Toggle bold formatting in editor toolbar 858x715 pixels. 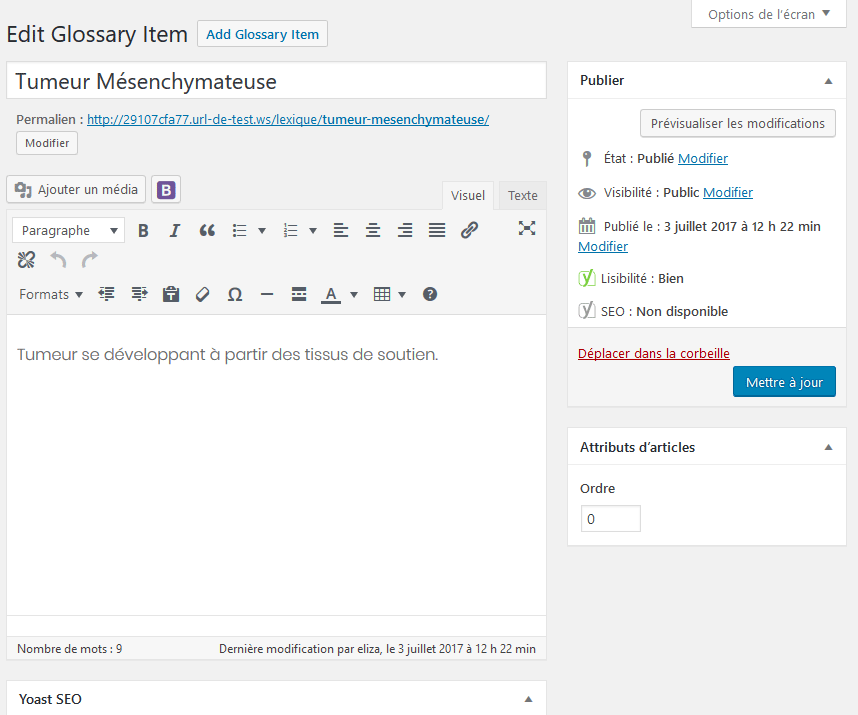143,231
